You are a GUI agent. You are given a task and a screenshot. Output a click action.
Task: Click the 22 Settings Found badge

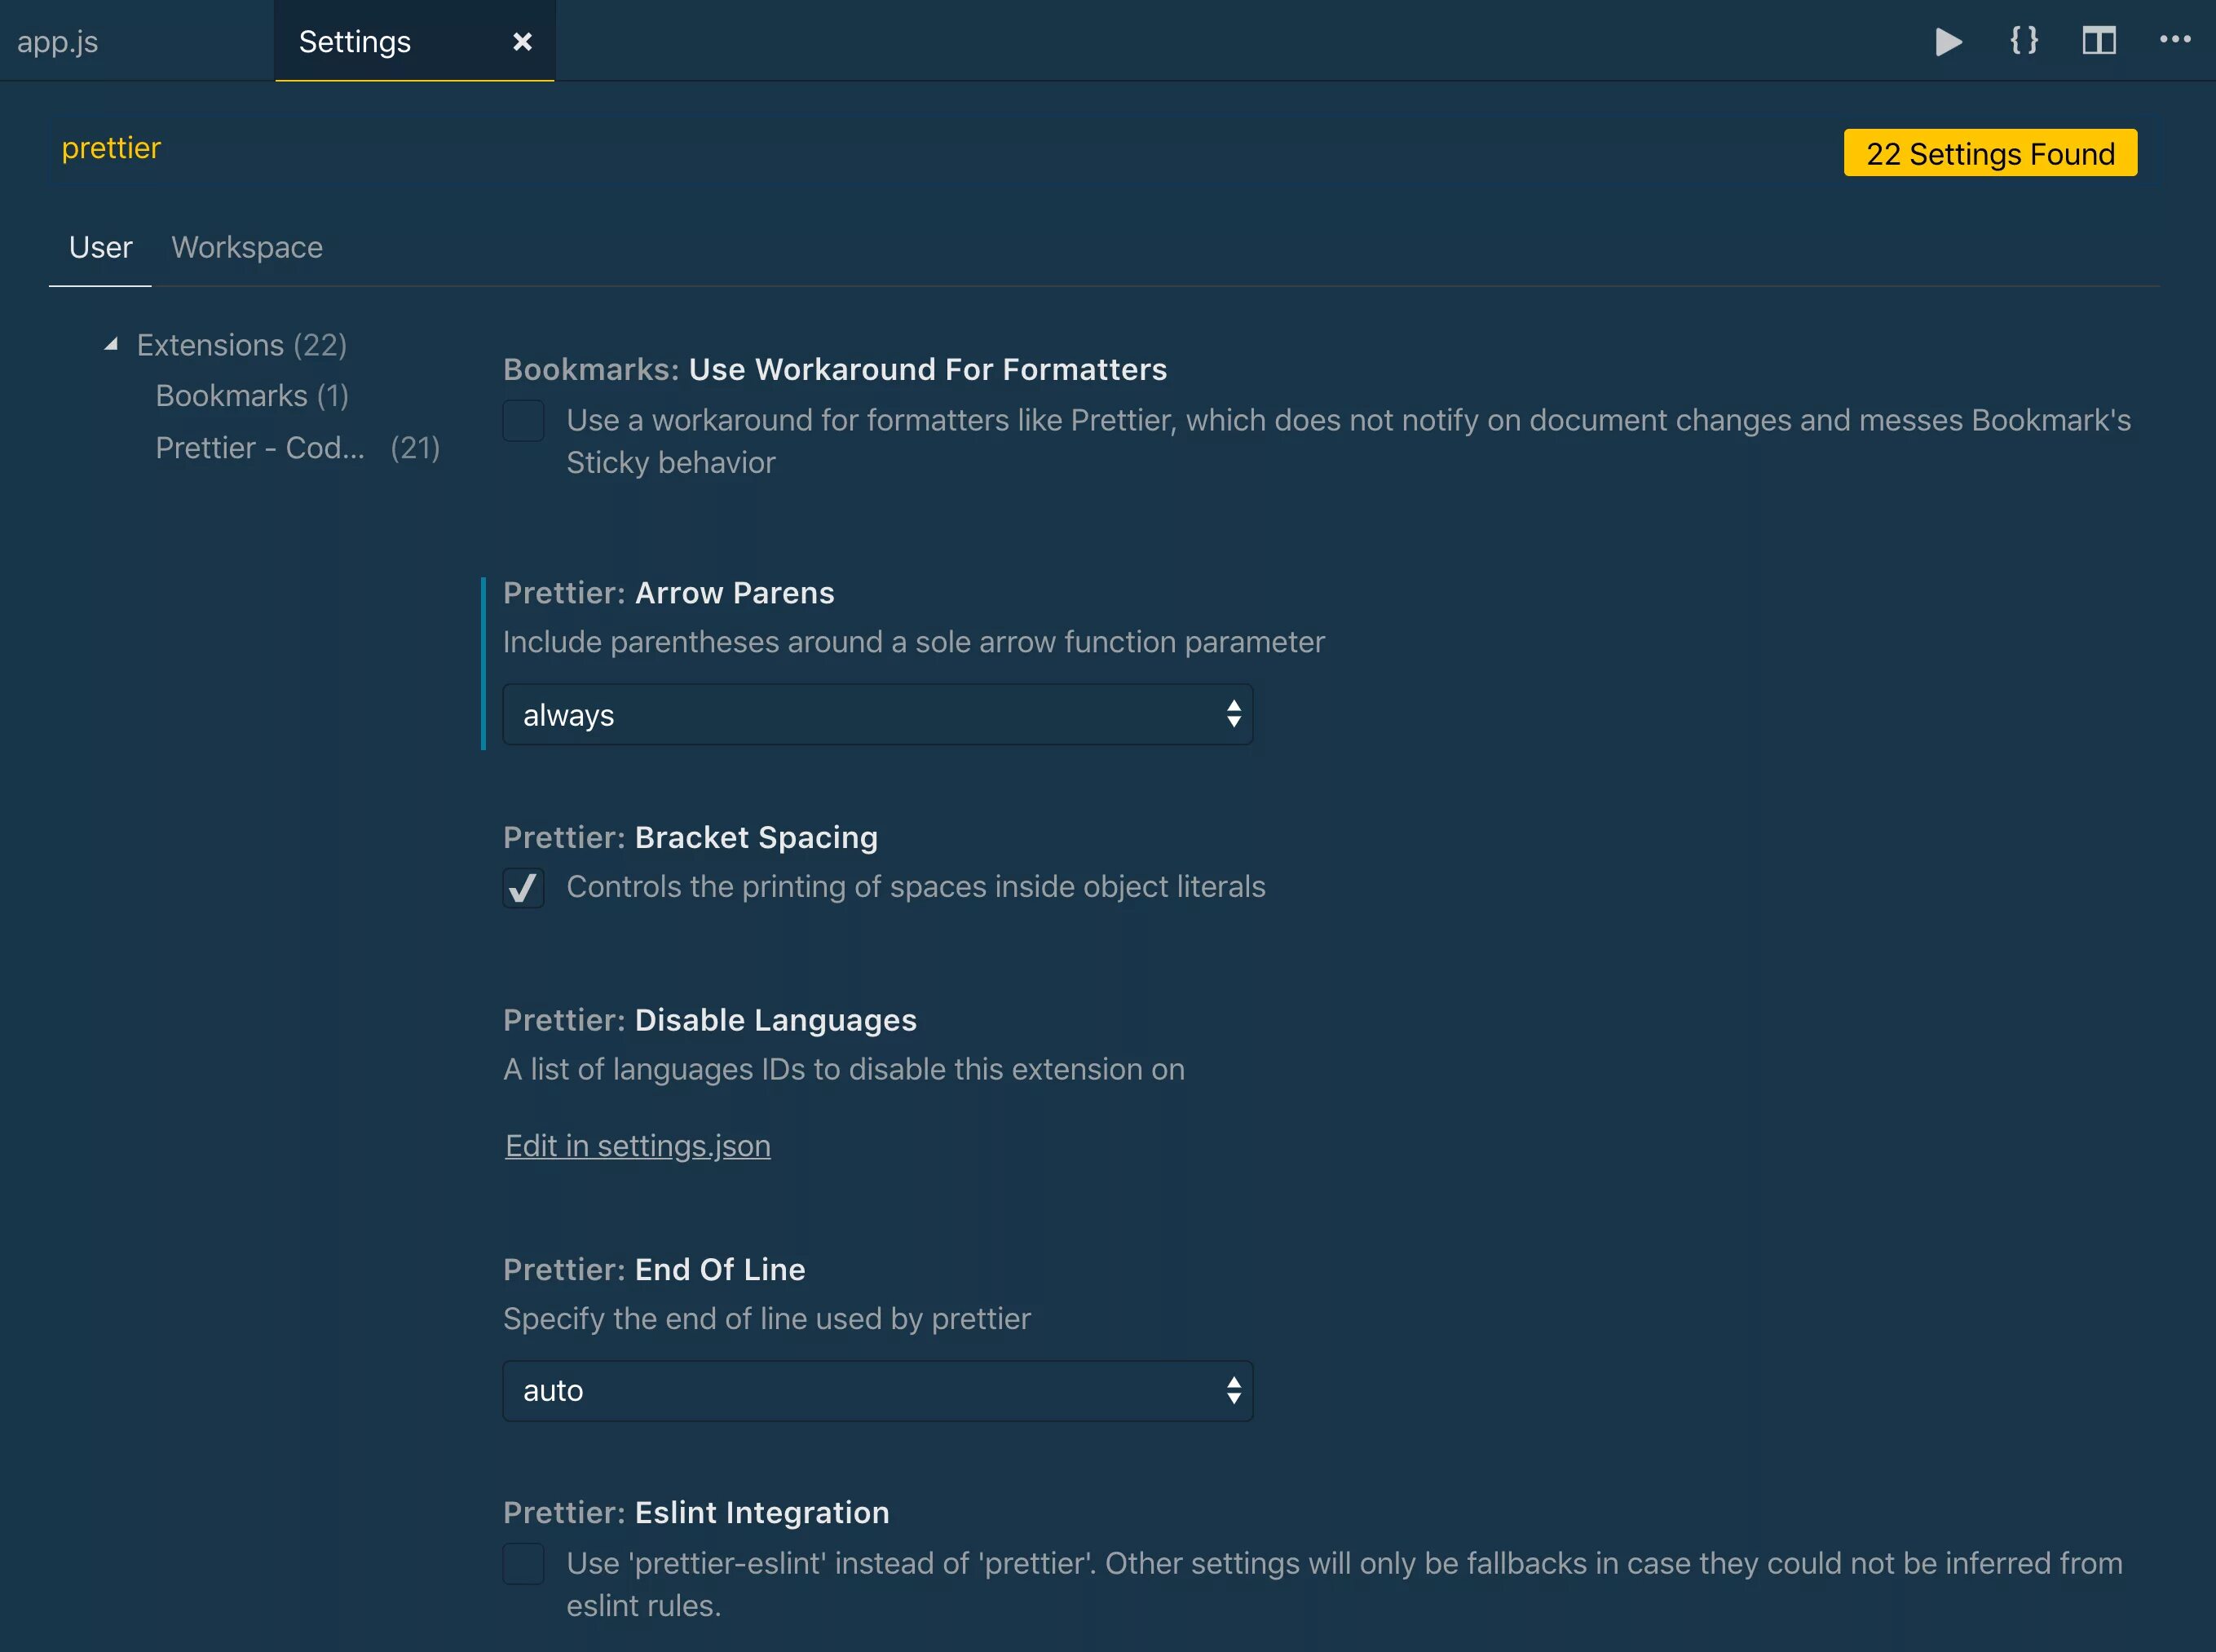click(1989, 153)
